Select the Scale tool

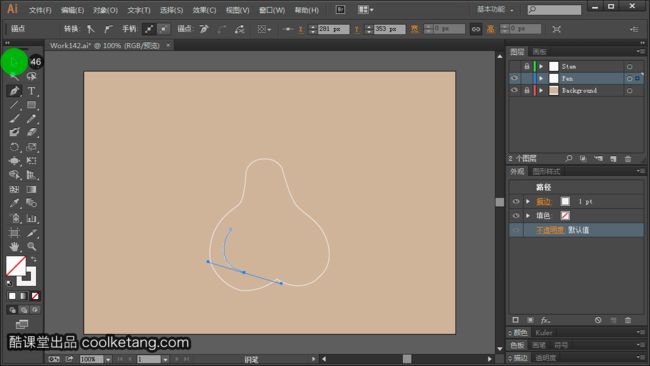pyautogui.click(x=32, y=147)
